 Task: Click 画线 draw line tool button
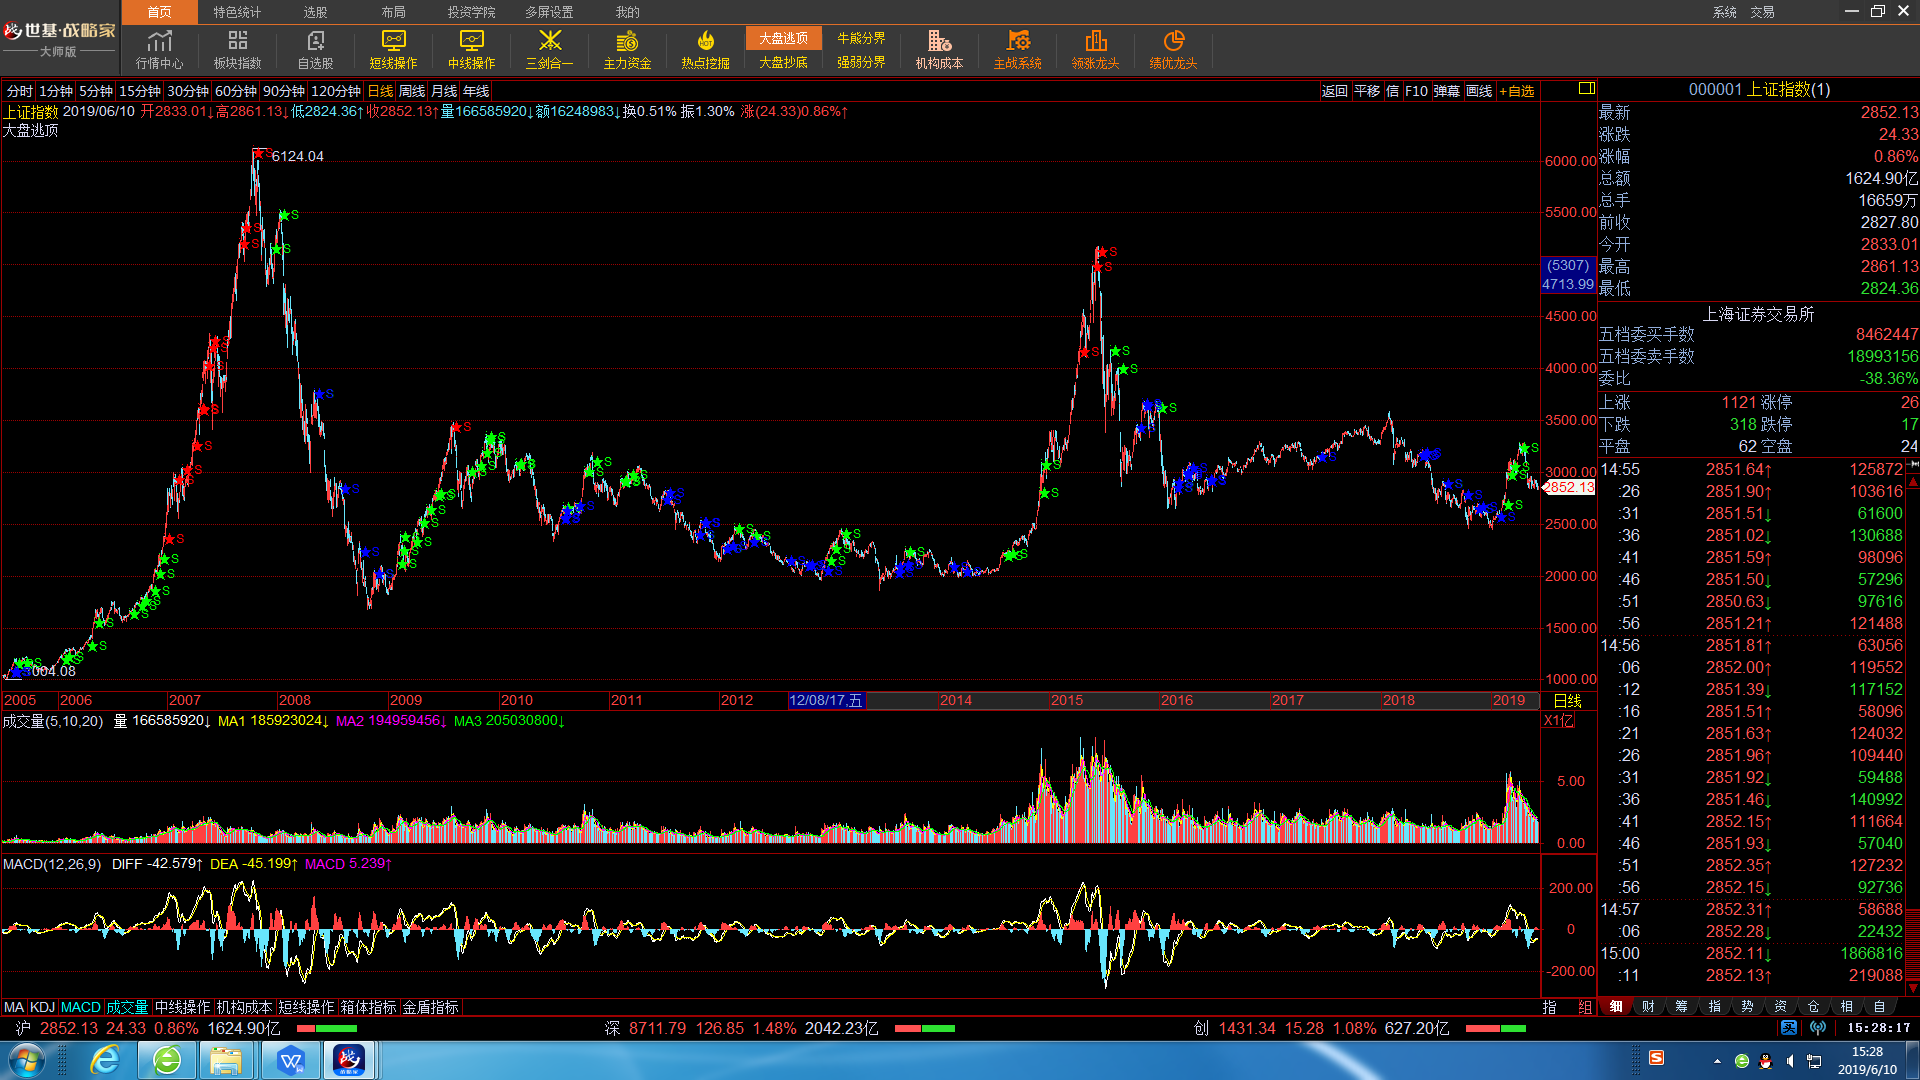(1479, 91)
